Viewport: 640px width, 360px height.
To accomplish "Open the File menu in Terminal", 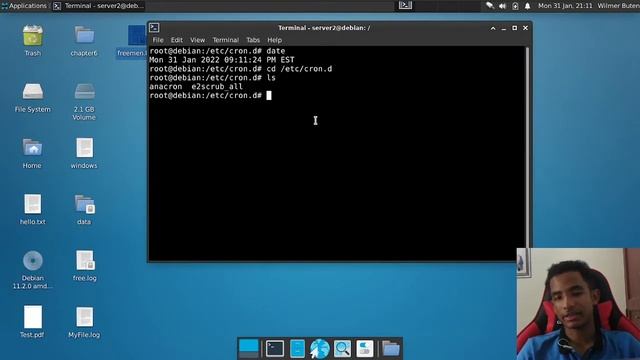I will [158, 40].
